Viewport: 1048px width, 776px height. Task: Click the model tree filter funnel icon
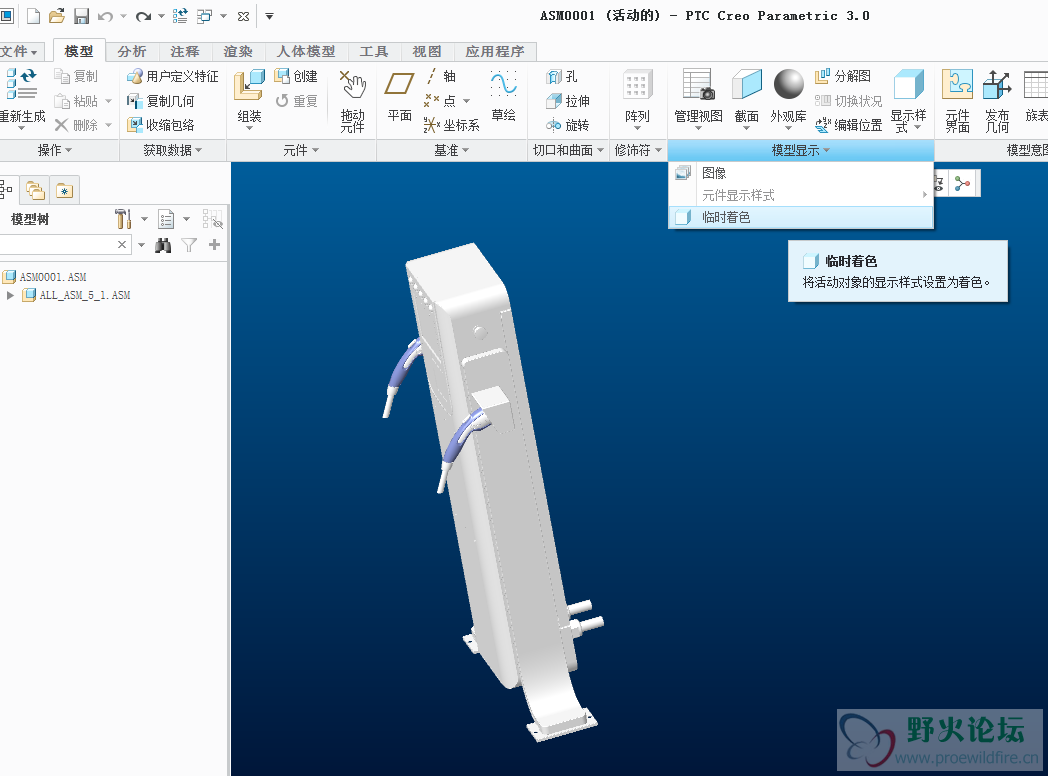click(x=189, y=245)
